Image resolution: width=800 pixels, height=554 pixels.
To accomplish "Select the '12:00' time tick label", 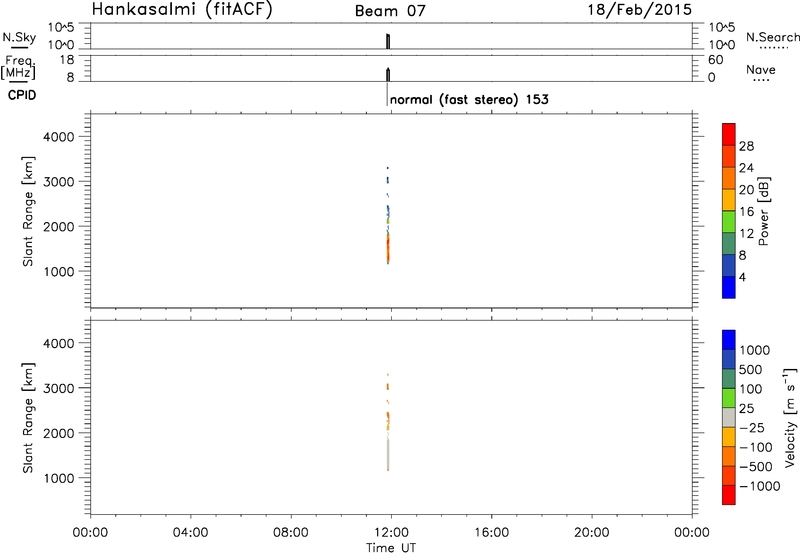I will click(x=391, y=533).
